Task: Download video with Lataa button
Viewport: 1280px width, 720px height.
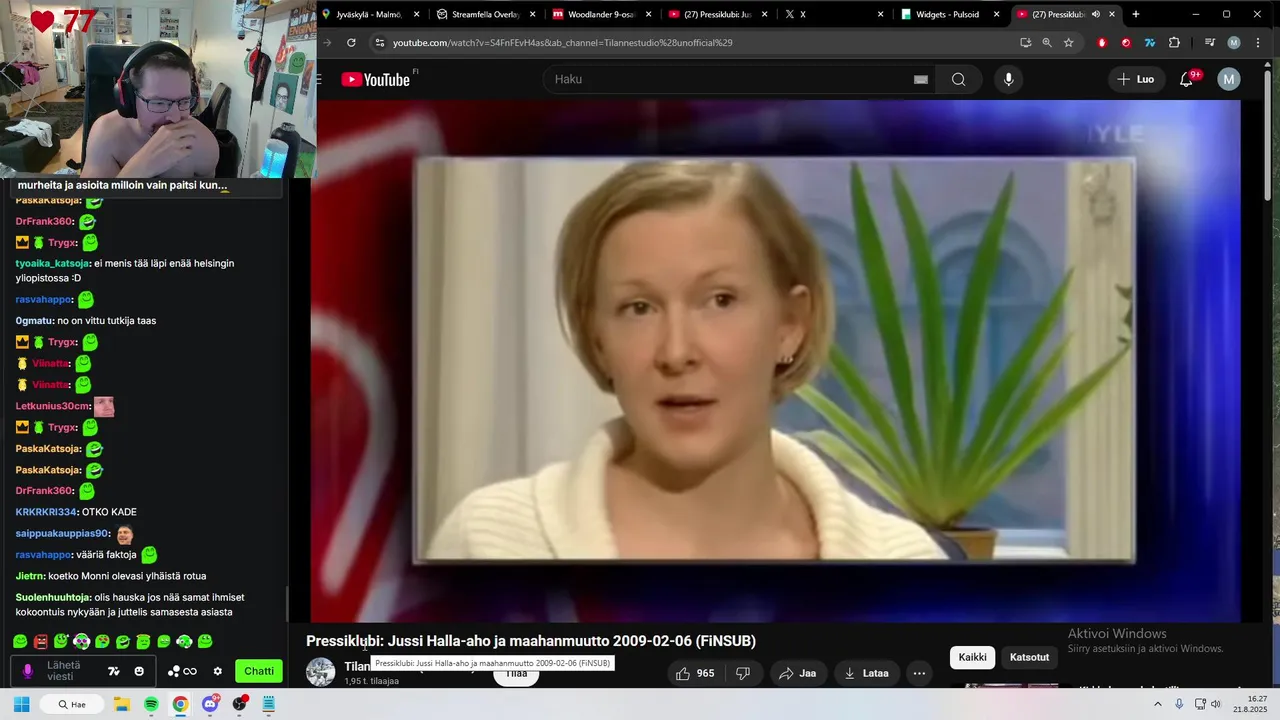Action: point(866,673)
